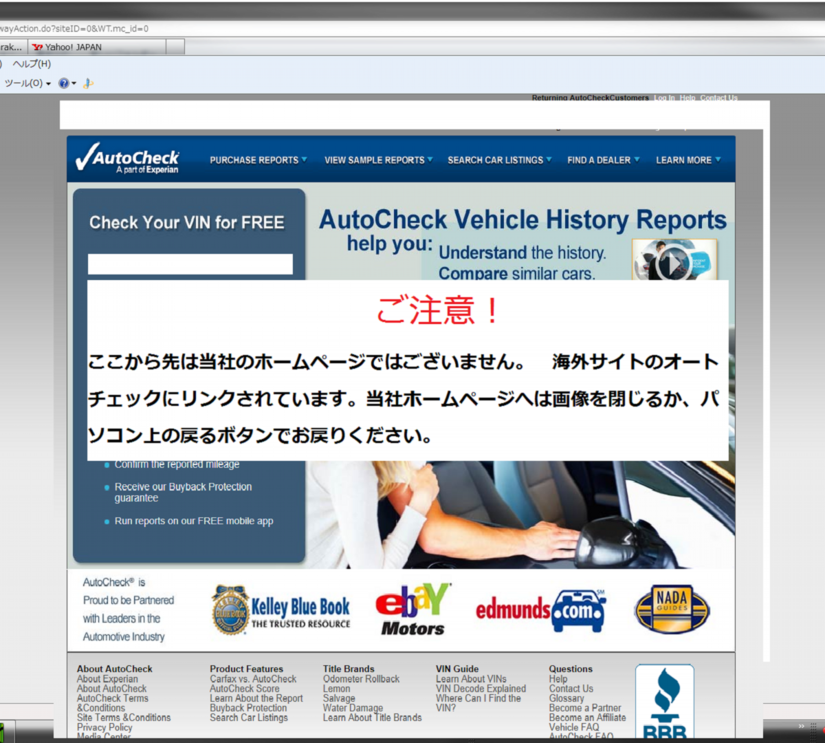This screenshot has height=743, width=825.
Task: Click 'Receive our Buyback Protection guarantee' bullet
Action: tap(183, 492)
